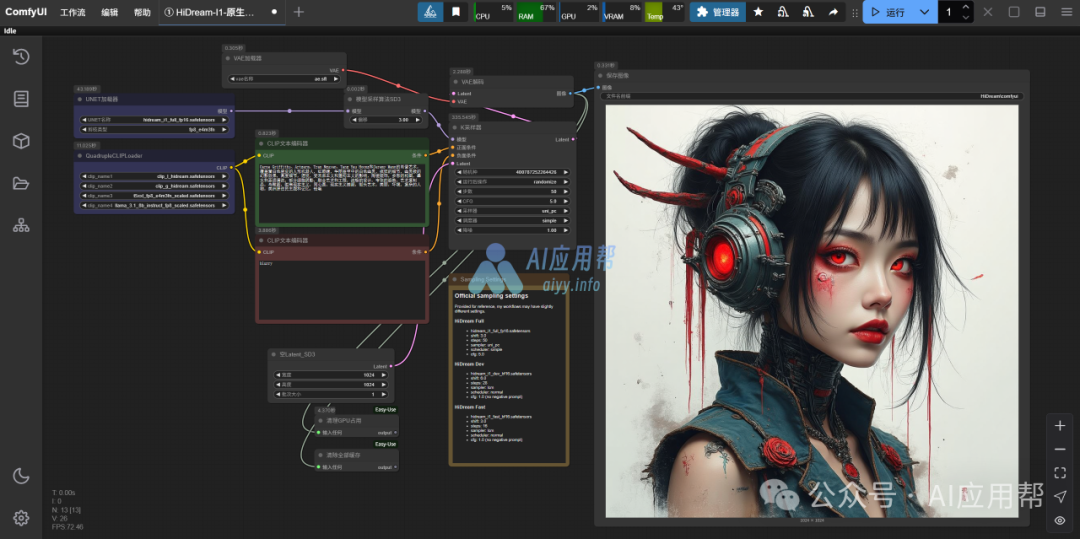The width and height of the screenshot is (1080, 539).
Task: Zoom in with canvas plus button
Action: coord(1060,426)
